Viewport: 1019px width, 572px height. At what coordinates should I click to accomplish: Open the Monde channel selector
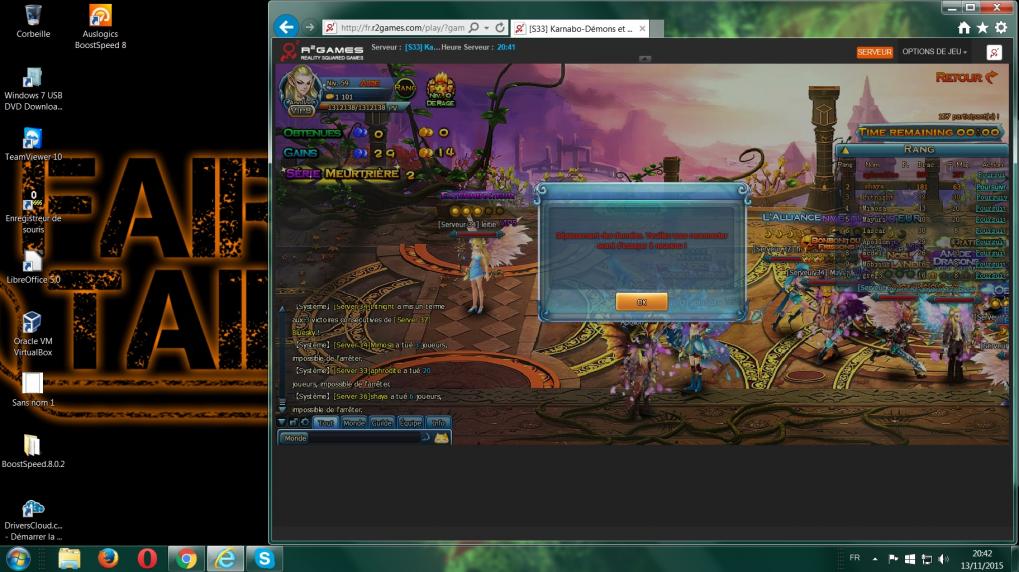(295, 438)
